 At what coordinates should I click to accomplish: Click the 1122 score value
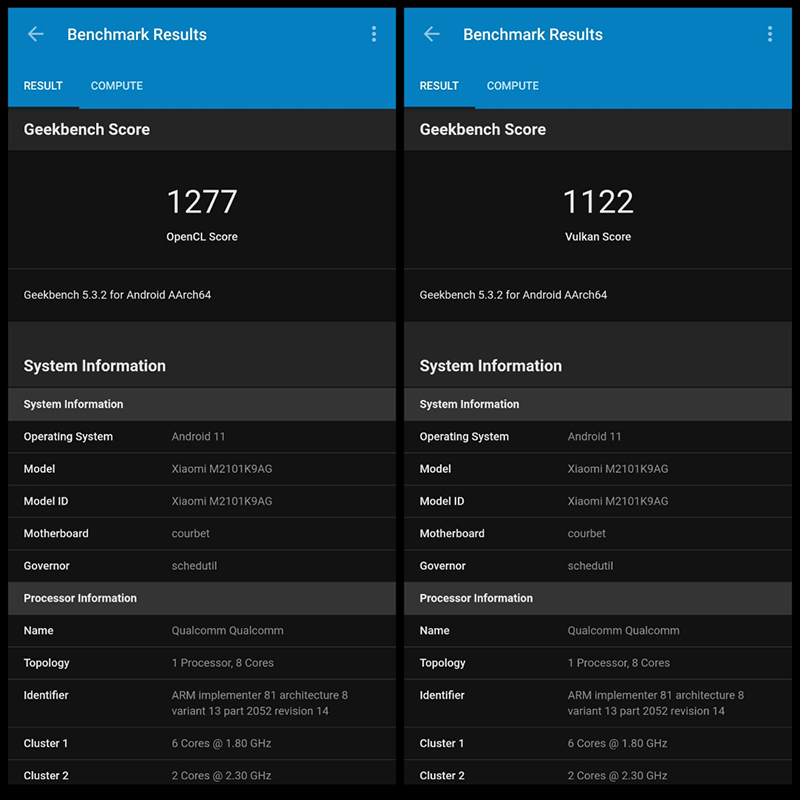(598, 202)
